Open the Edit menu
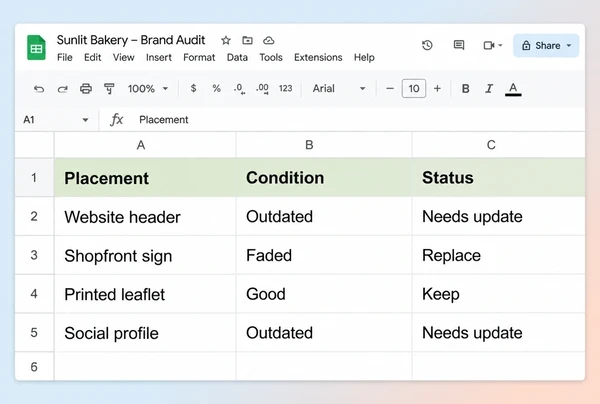600x404 pixels. tap(93, 57)
